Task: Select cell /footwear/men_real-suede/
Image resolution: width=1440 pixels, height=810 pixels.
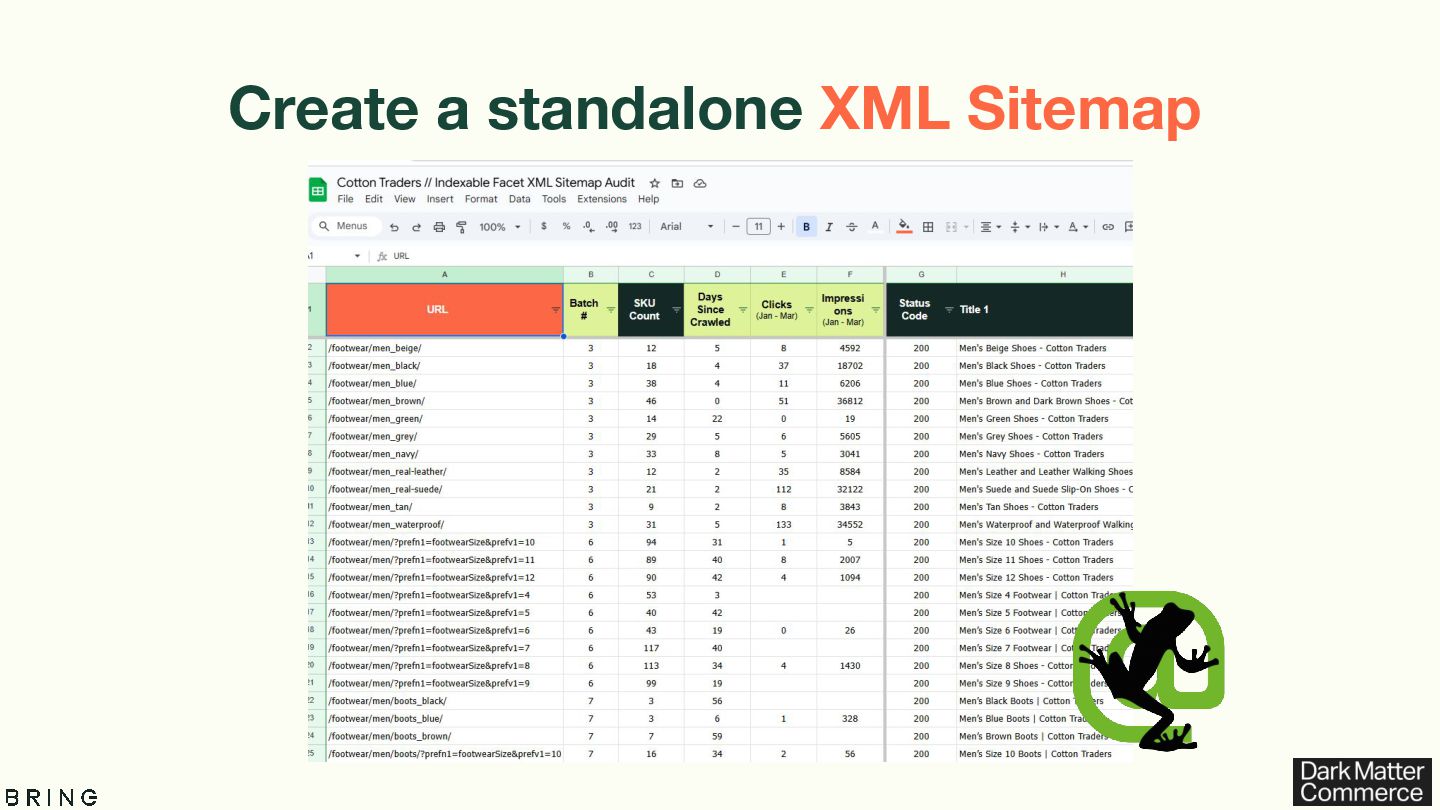Action: [445, 489]
